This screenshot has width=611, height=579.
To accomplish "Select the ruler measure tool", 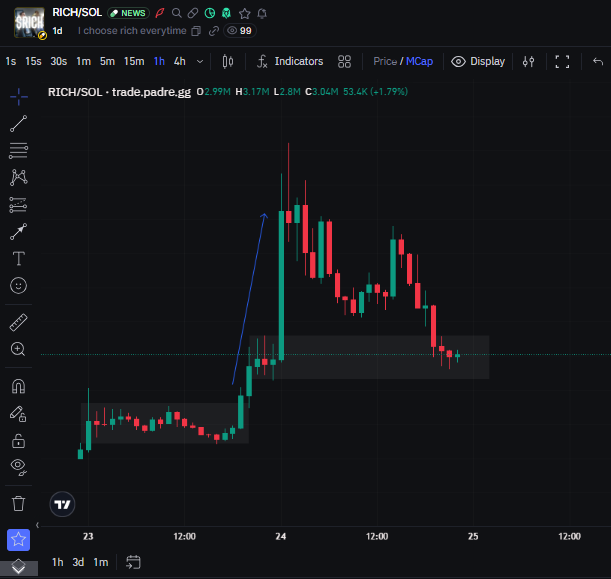I will click(x=18, y=323).
